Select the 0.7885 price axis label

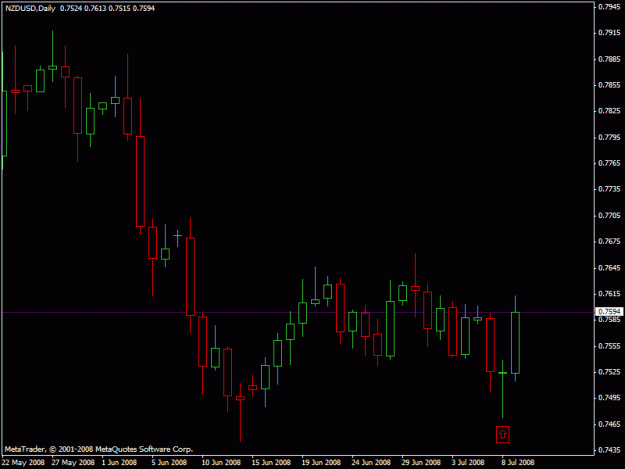(x=609, y=59)
